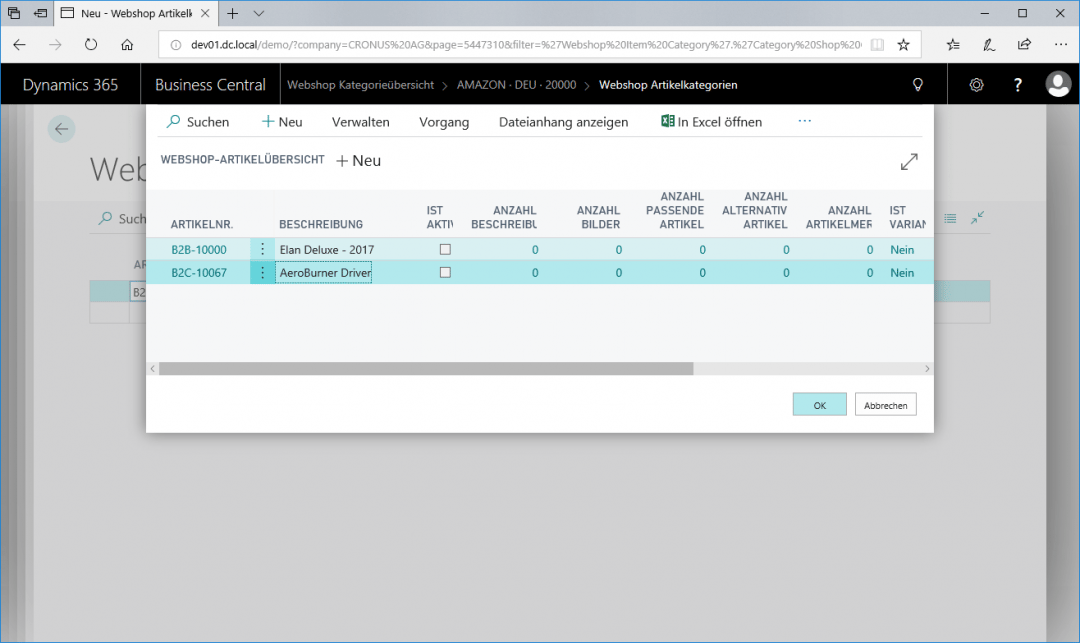Image resolution: width=1080 pixels, height=643 pixels.
Task: Click the Webshop Artikelkategorien breadcrumb
Action: pos(668,85)
